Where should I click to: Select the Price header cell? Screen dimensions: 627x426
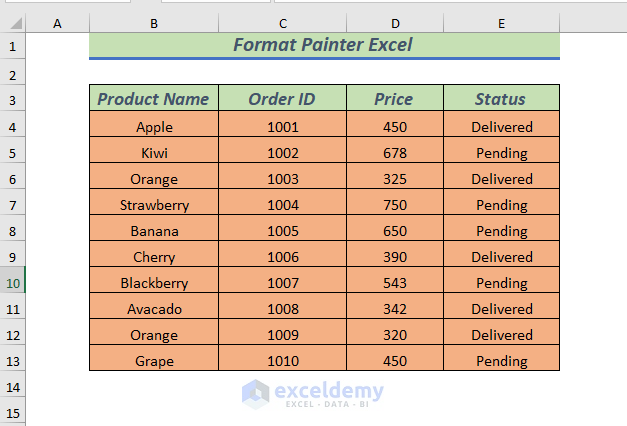(x=395, y=99)
